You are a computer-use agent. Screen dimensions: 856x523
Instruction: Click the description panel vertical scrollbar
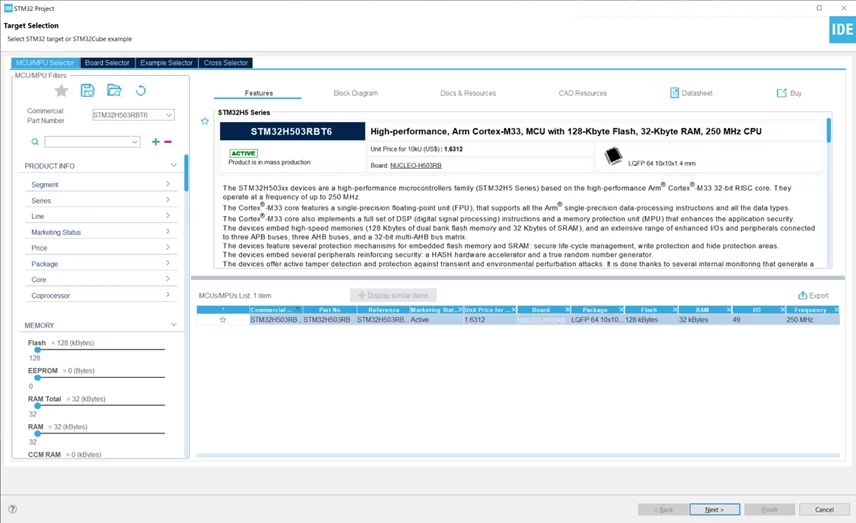coord(829,130)
